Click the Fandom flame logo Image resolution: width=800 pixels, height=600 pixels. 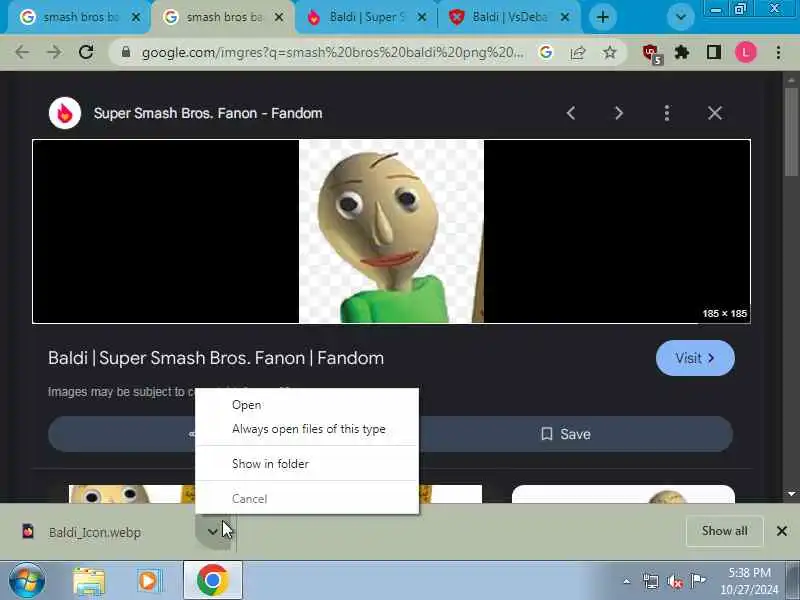[65, 113]
